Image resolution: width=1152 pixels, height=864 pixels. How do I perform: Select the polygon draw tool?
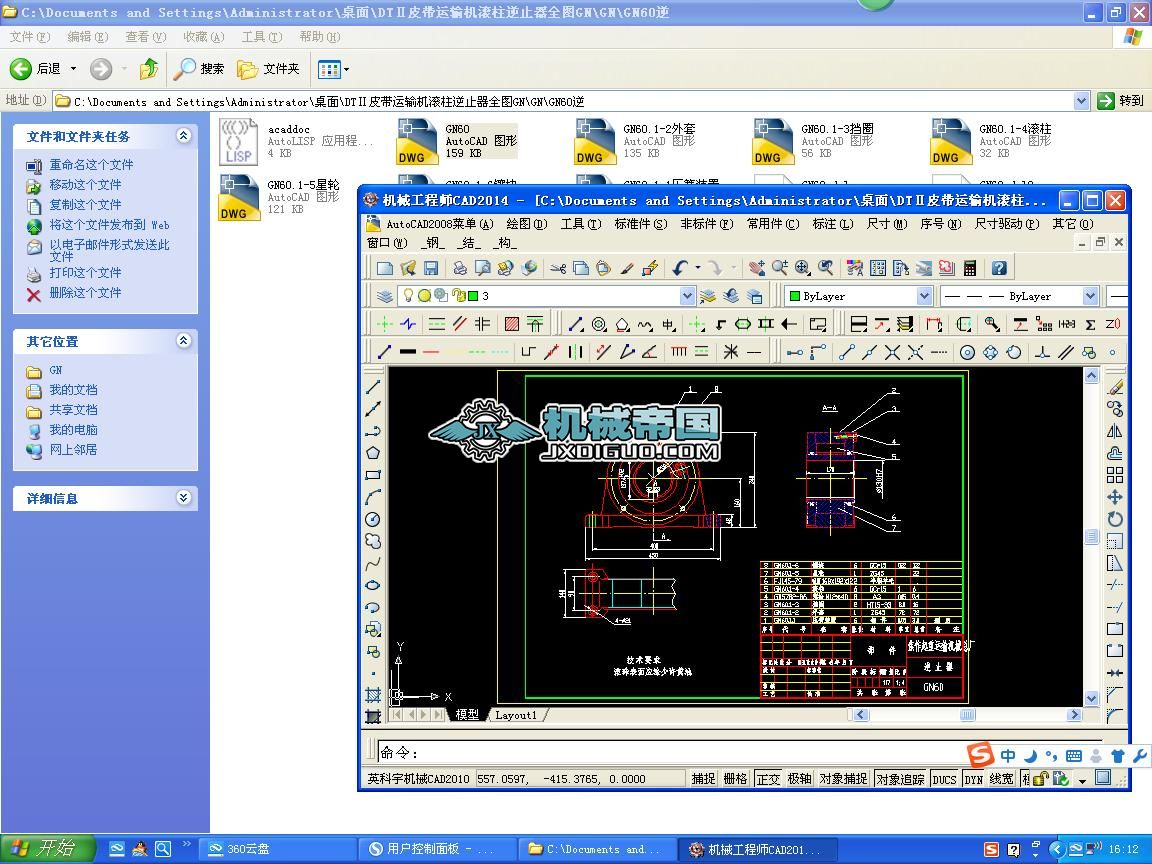(x=373, y=453)
